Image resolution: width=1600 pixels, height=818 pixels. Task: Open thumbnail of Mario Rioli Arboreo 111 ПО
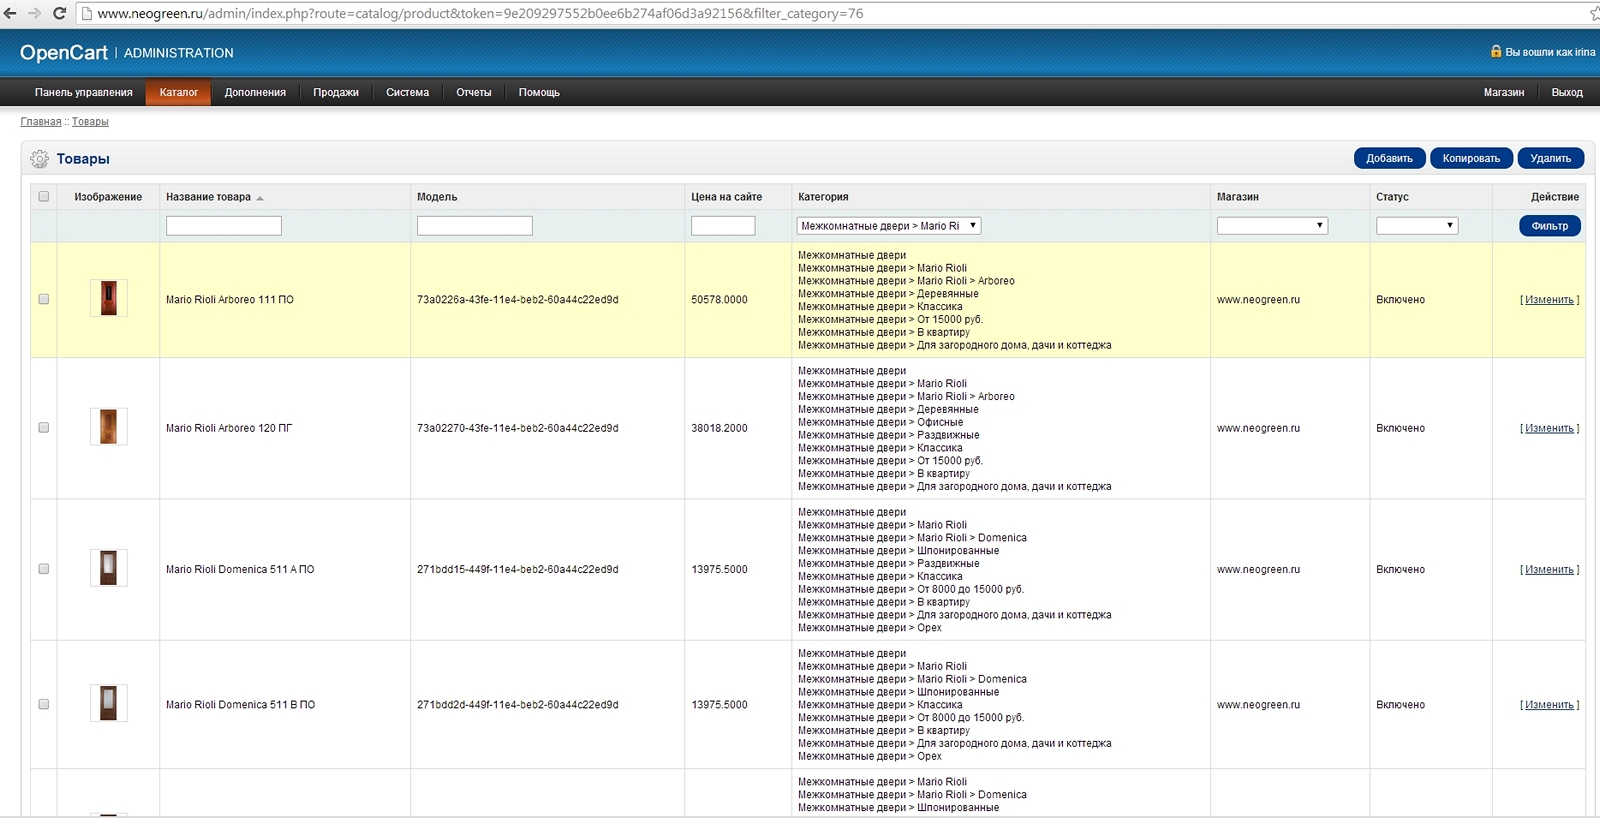coord(108,298)
